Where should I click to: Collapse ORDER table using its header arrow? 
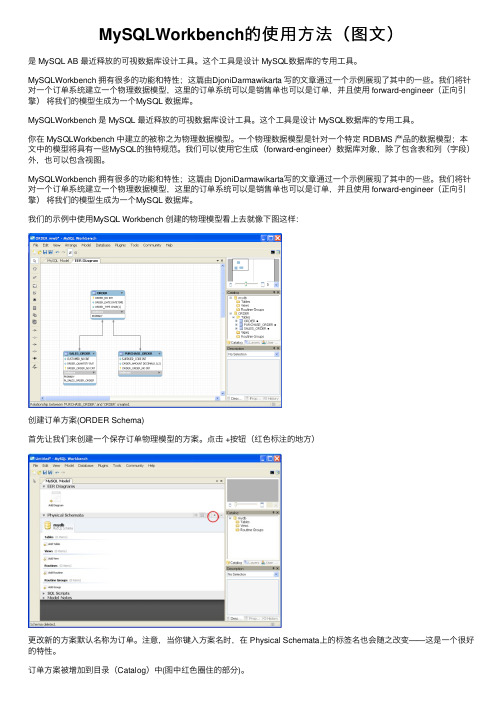tap(122, 293)
